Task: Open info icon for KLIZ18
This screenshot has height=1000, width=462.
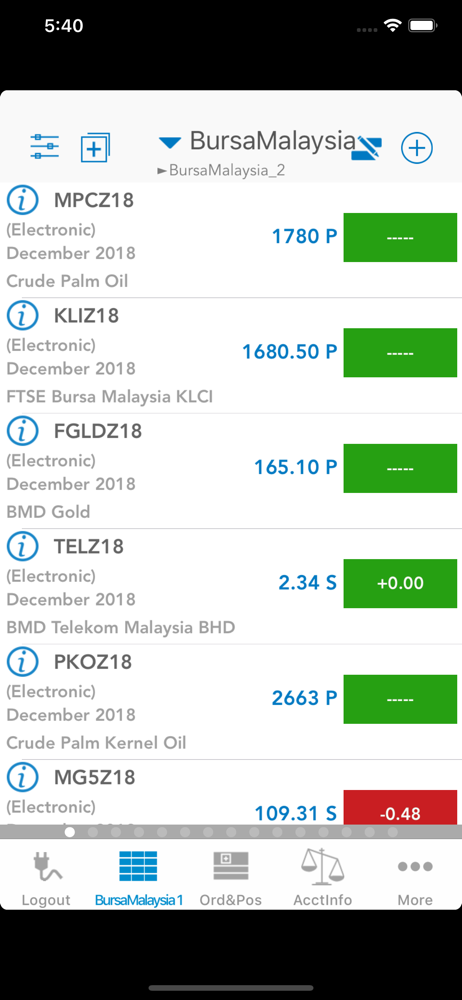Action: (x=23, y=316)
